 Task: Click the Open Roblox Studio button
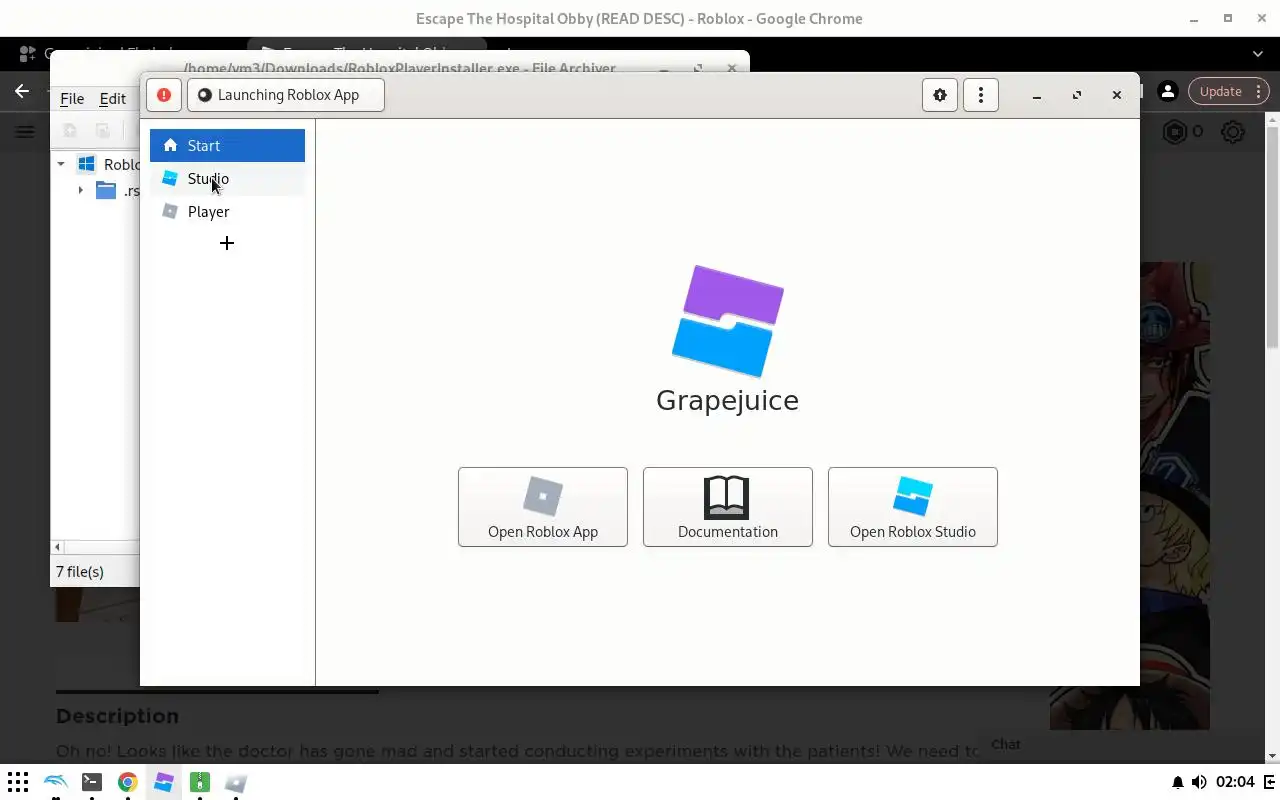tap(913, 507)
